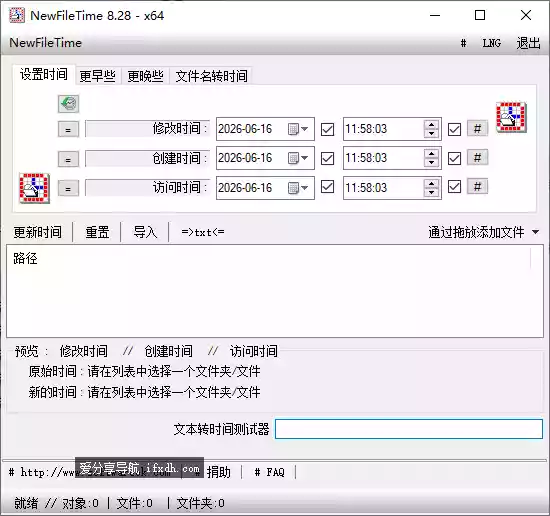Viewport: 550px width, 516px height.
Task: Click the 文本转时间测试器 input box
Action: [x=409, y=429]
